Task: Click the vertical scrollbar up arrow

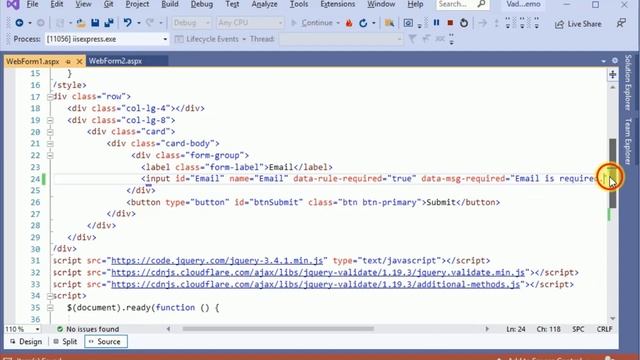Action: click(613, 88)
